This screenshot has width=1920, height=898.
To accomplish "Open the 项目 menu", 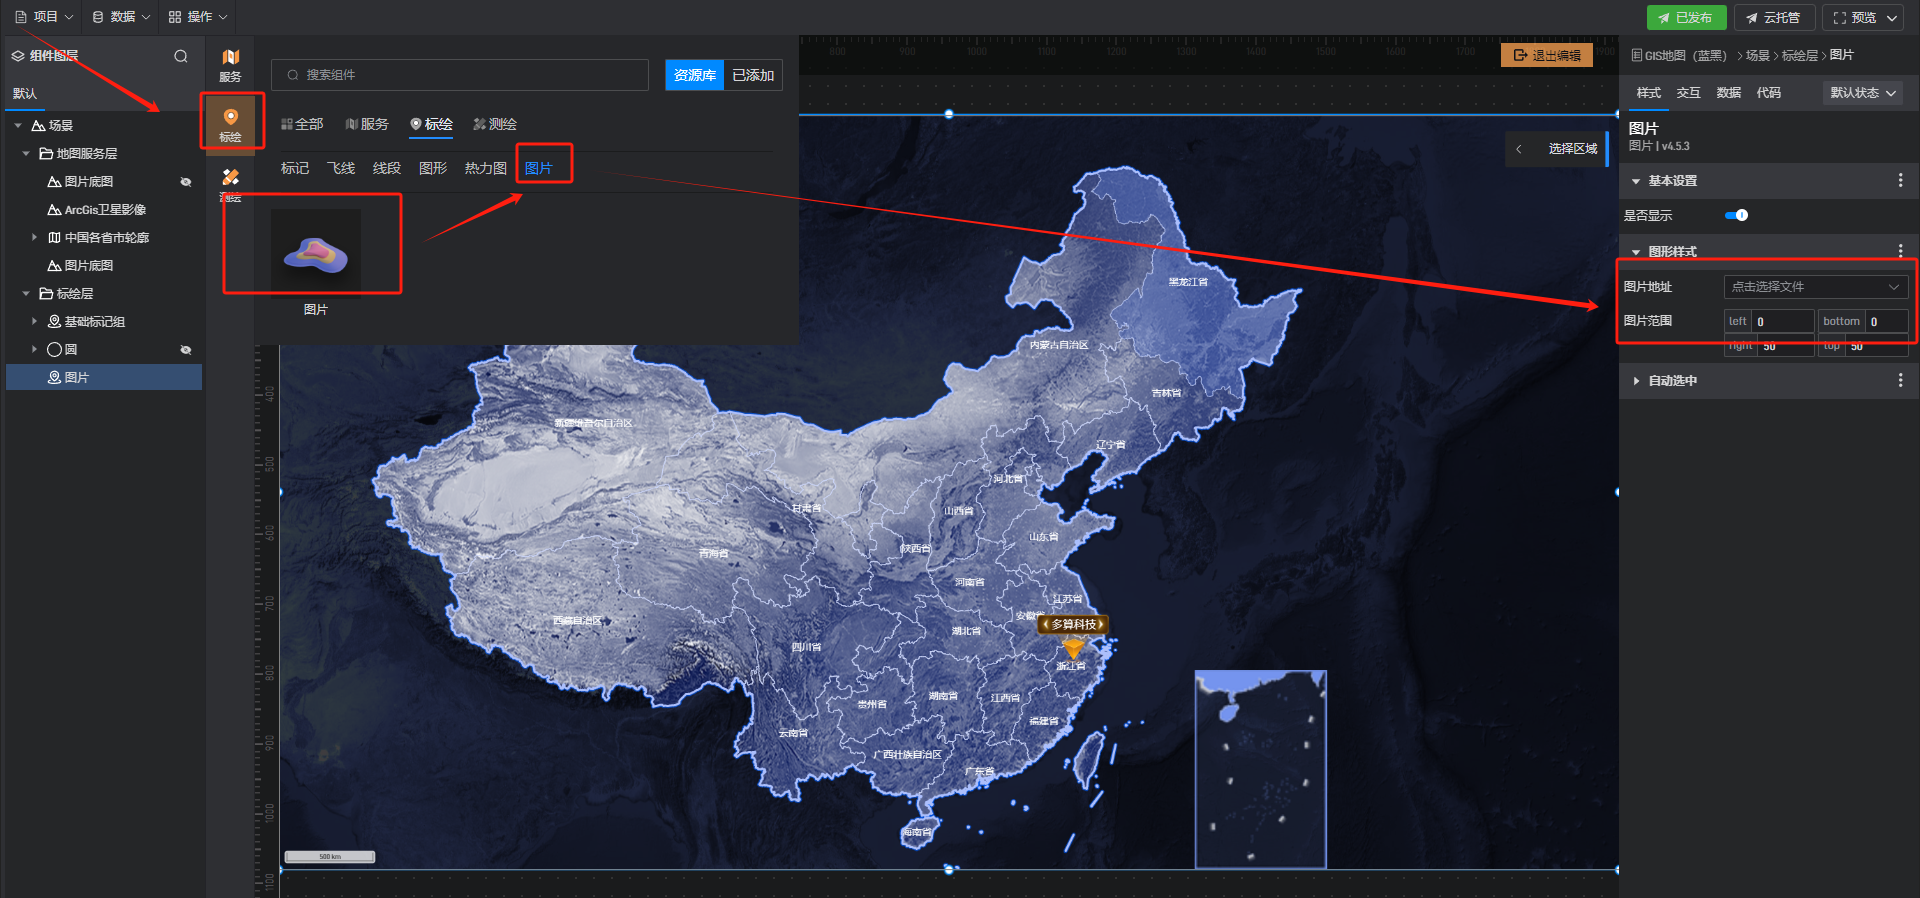I will click(44, 17).
